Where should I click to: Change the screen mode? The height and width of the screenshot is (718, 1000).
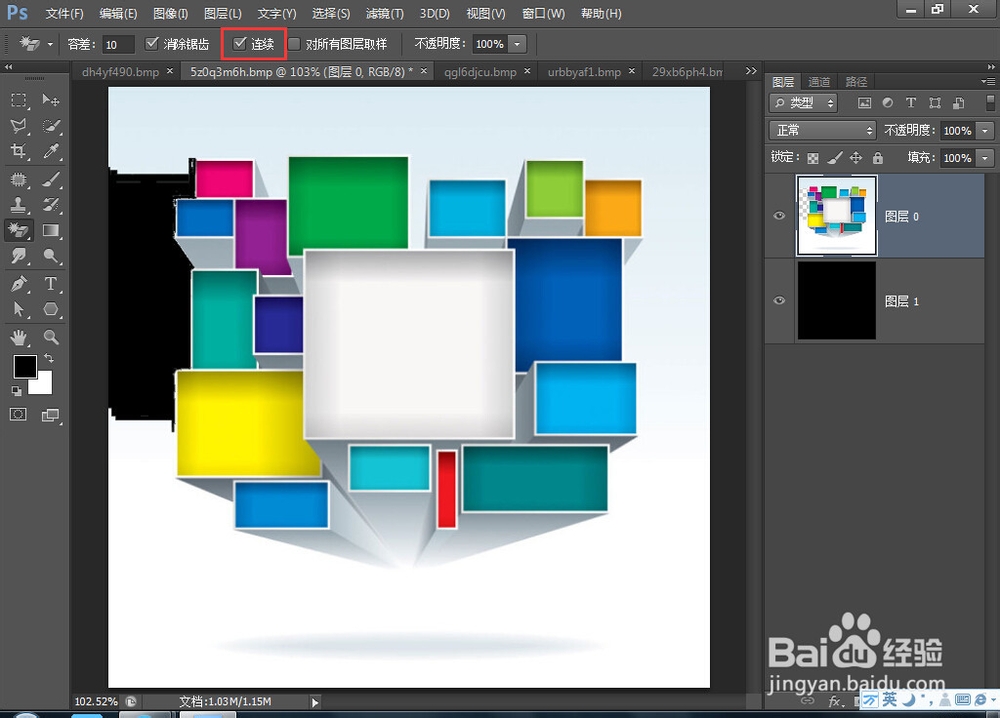50,416
